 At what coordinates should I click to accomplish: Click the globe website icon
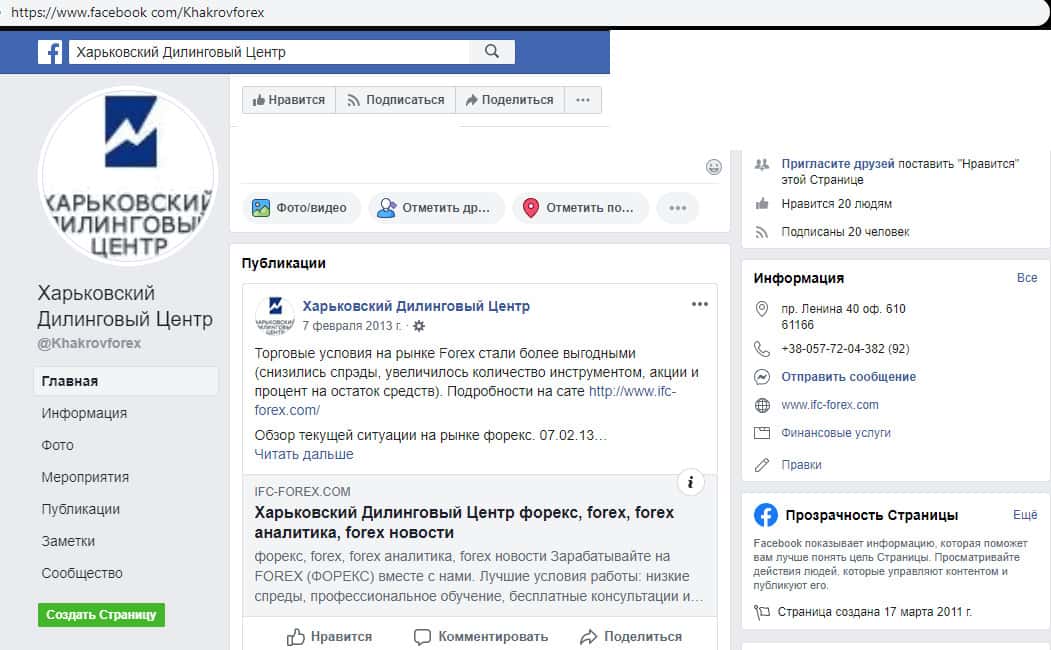click(761, 405)
